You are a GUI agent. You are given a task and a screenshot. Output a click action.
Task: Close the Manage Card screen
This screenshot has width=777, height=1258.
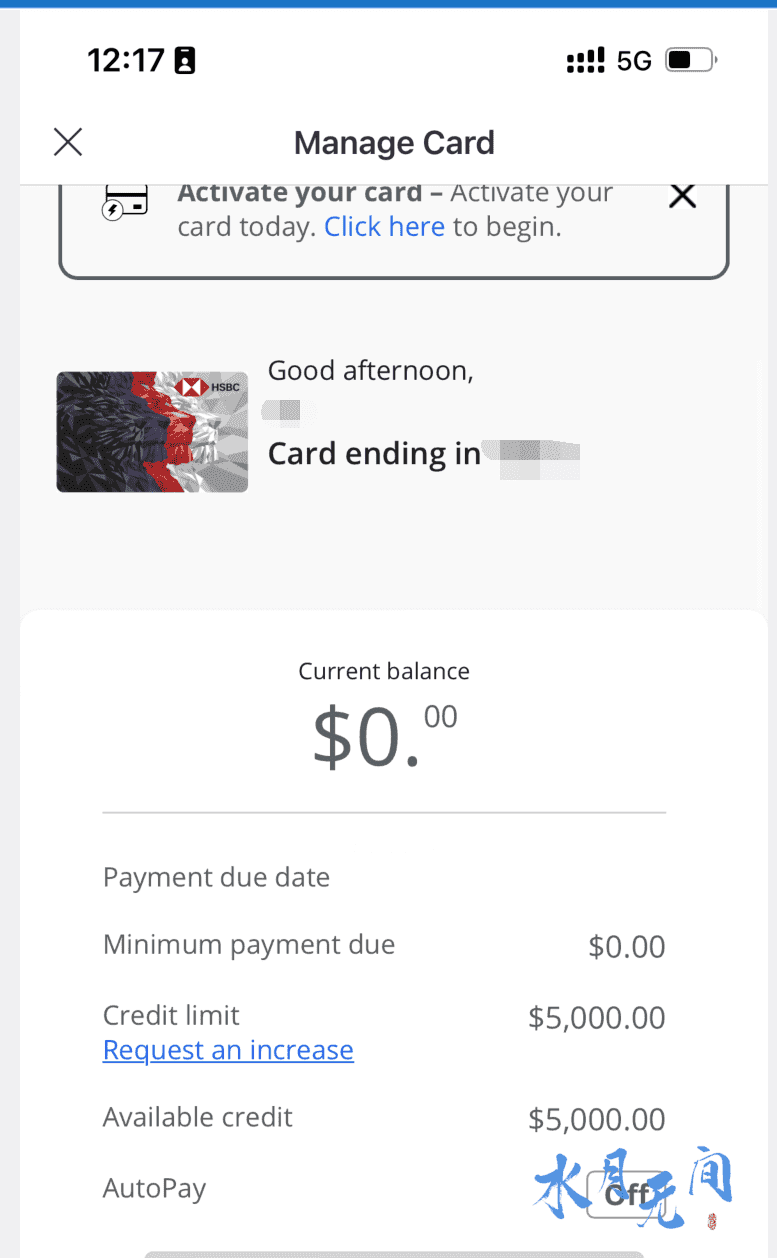pos(68,142)
